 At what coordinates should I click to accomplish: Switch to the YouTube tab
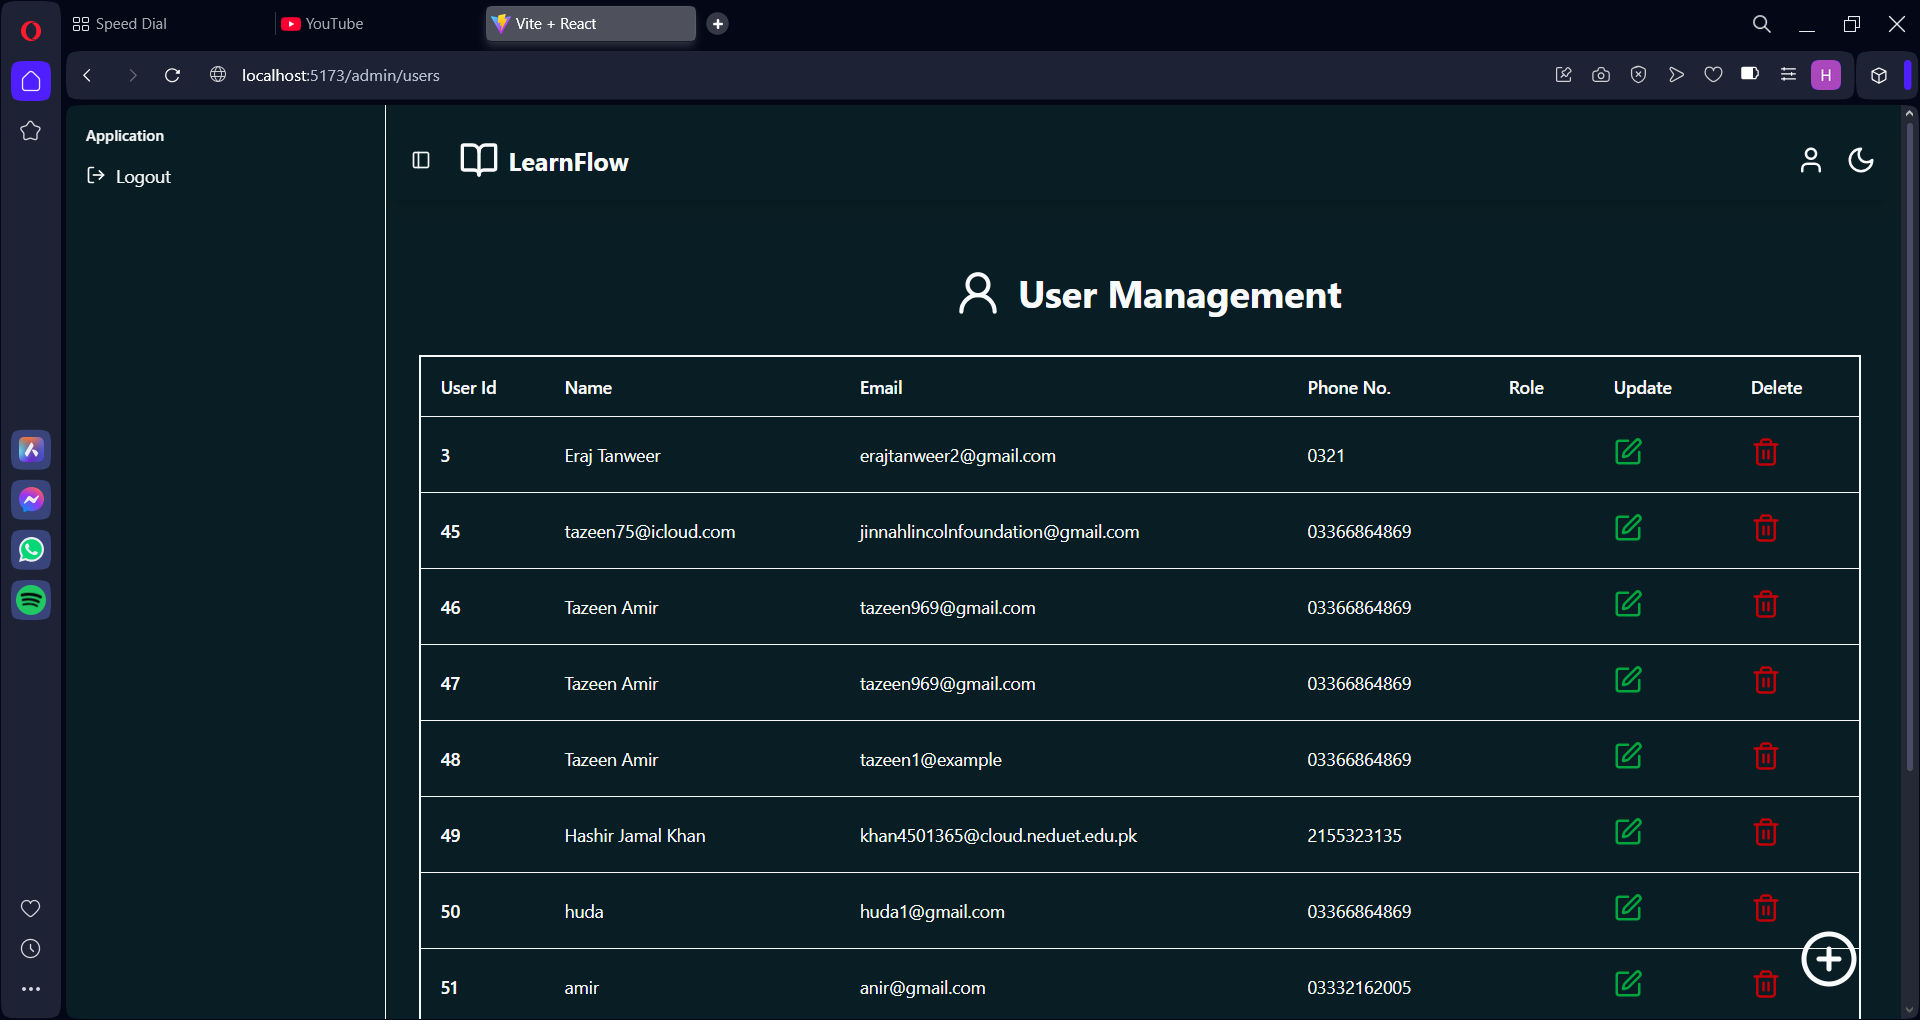click(x=334, y=24)
